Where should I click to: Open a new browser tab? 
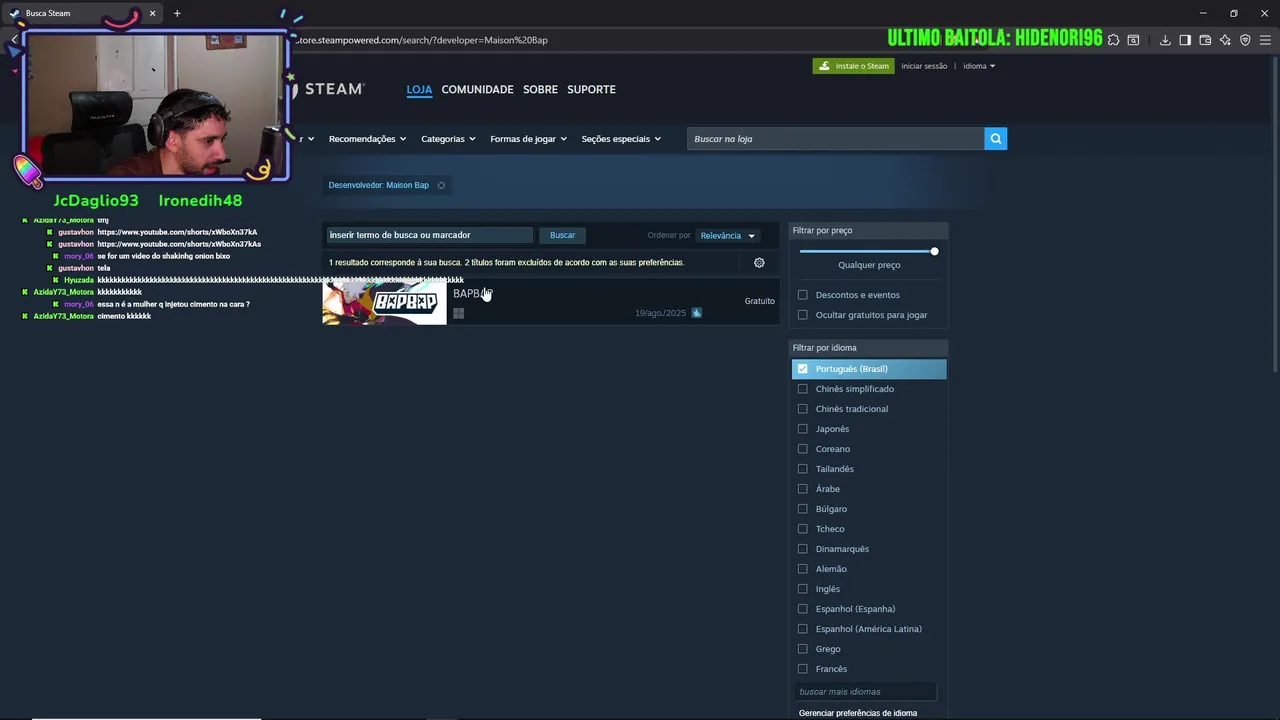[177, 13]
